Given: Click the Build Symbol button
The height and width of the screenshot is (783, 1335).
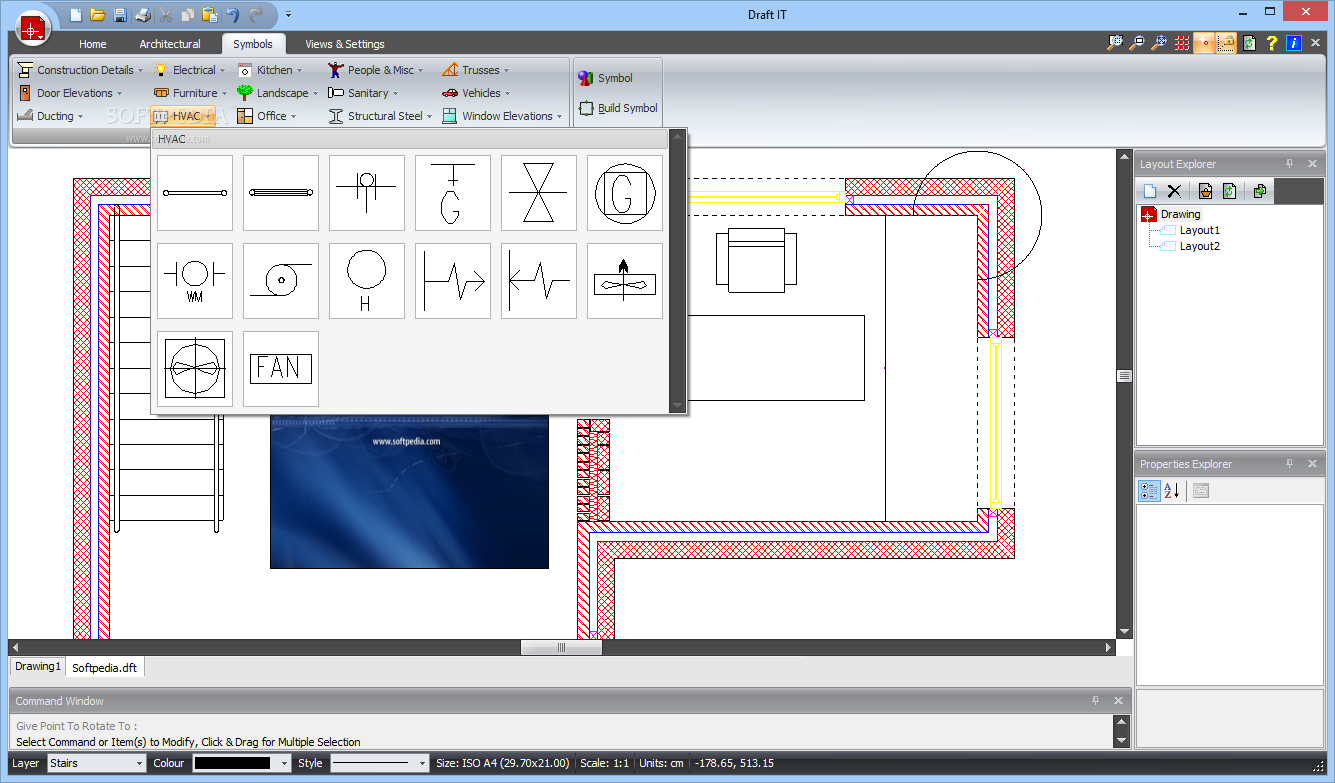Looking at the screenshot, I should [x=618, y=108].
